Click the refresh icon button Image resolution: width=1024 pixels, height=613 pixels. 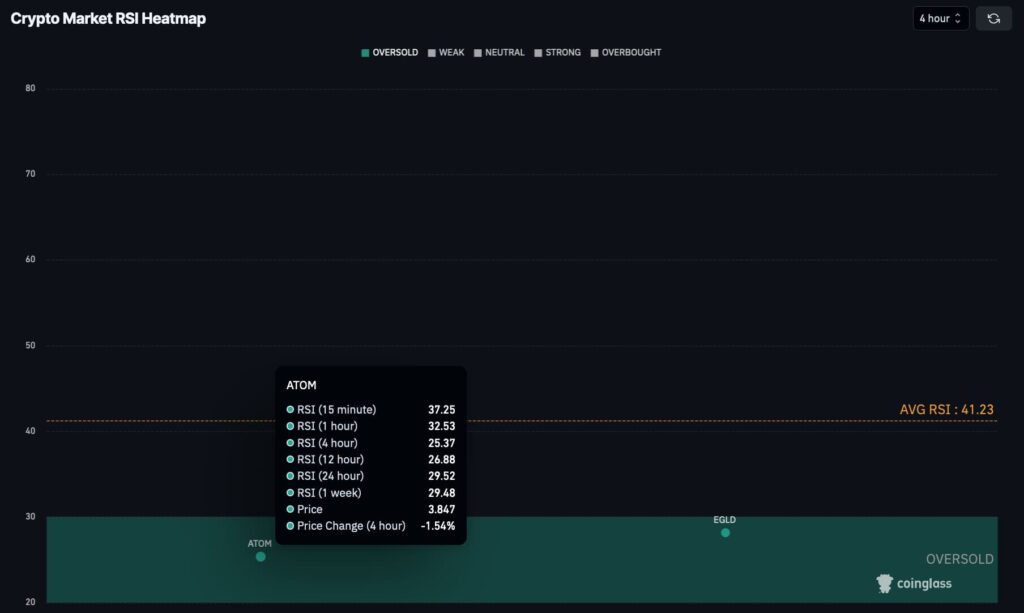coord(993,18)
